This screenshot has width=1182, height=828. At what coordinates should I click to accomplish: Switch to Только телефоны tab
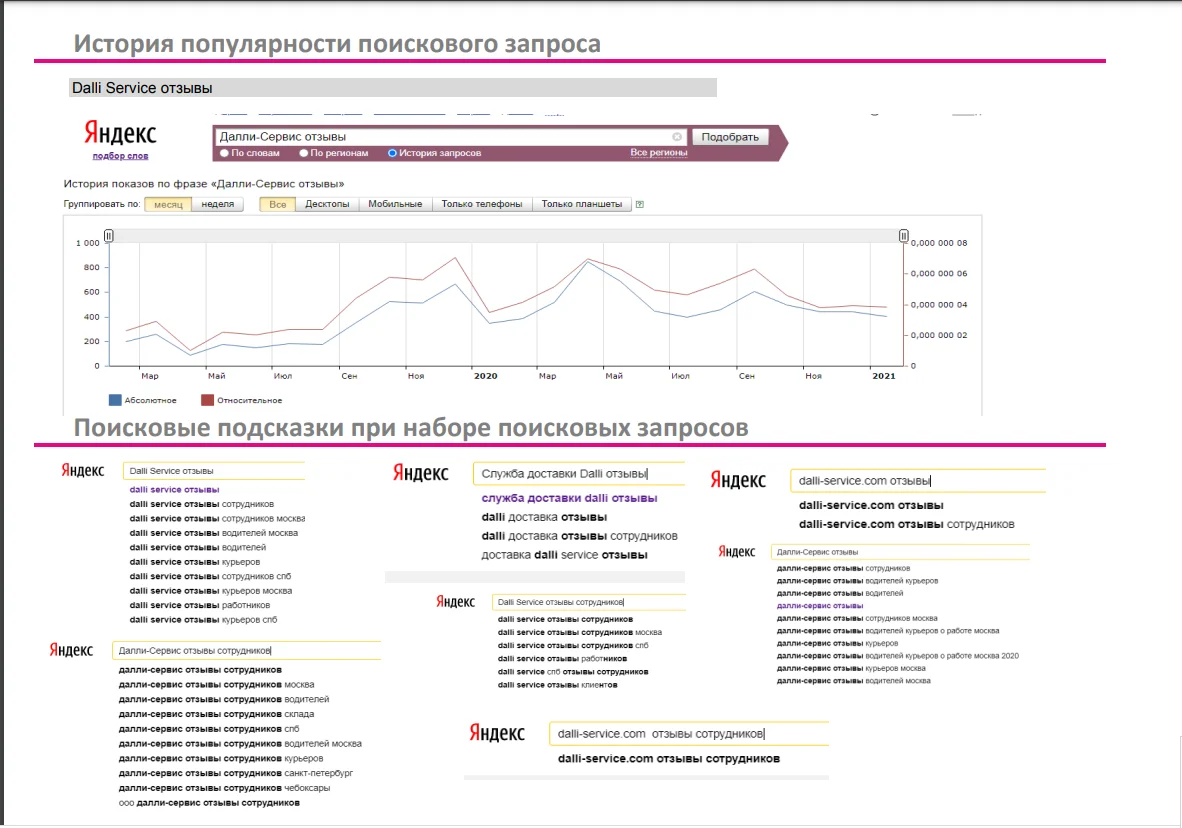click(x=482, y=204)
